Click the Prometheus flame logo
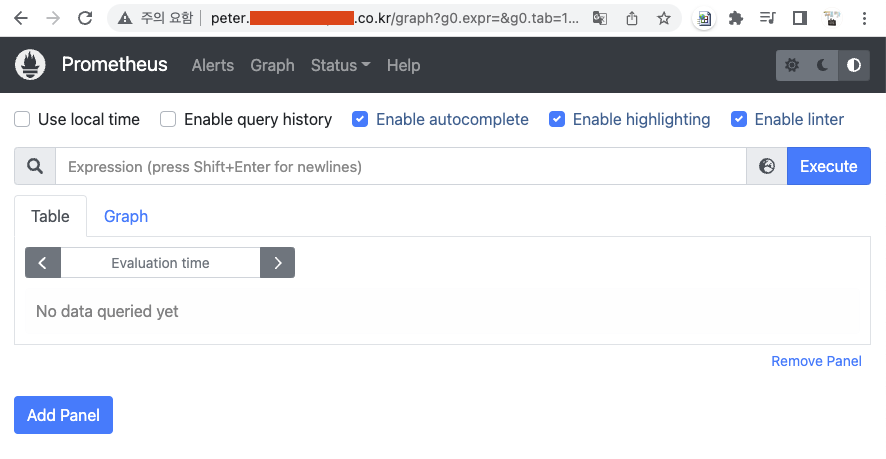The height and width of the screenshot is (459, 886). 30,65
